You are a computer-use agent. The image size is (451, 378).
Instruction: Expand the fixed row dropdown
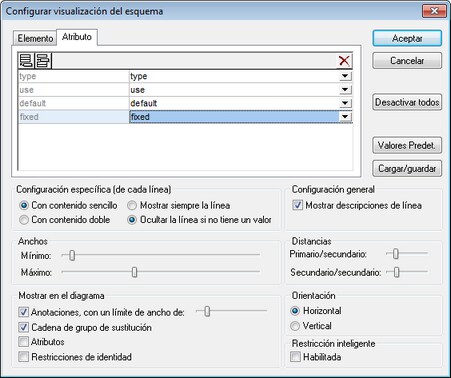click(345, 117)
